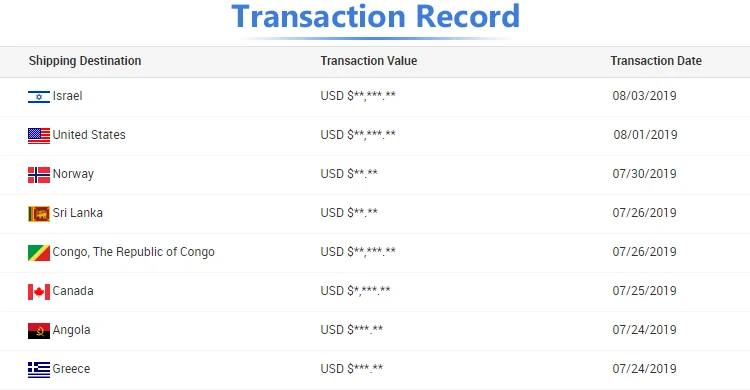
Task: Click the Greece flag icon
Action: tap(39, 370)
